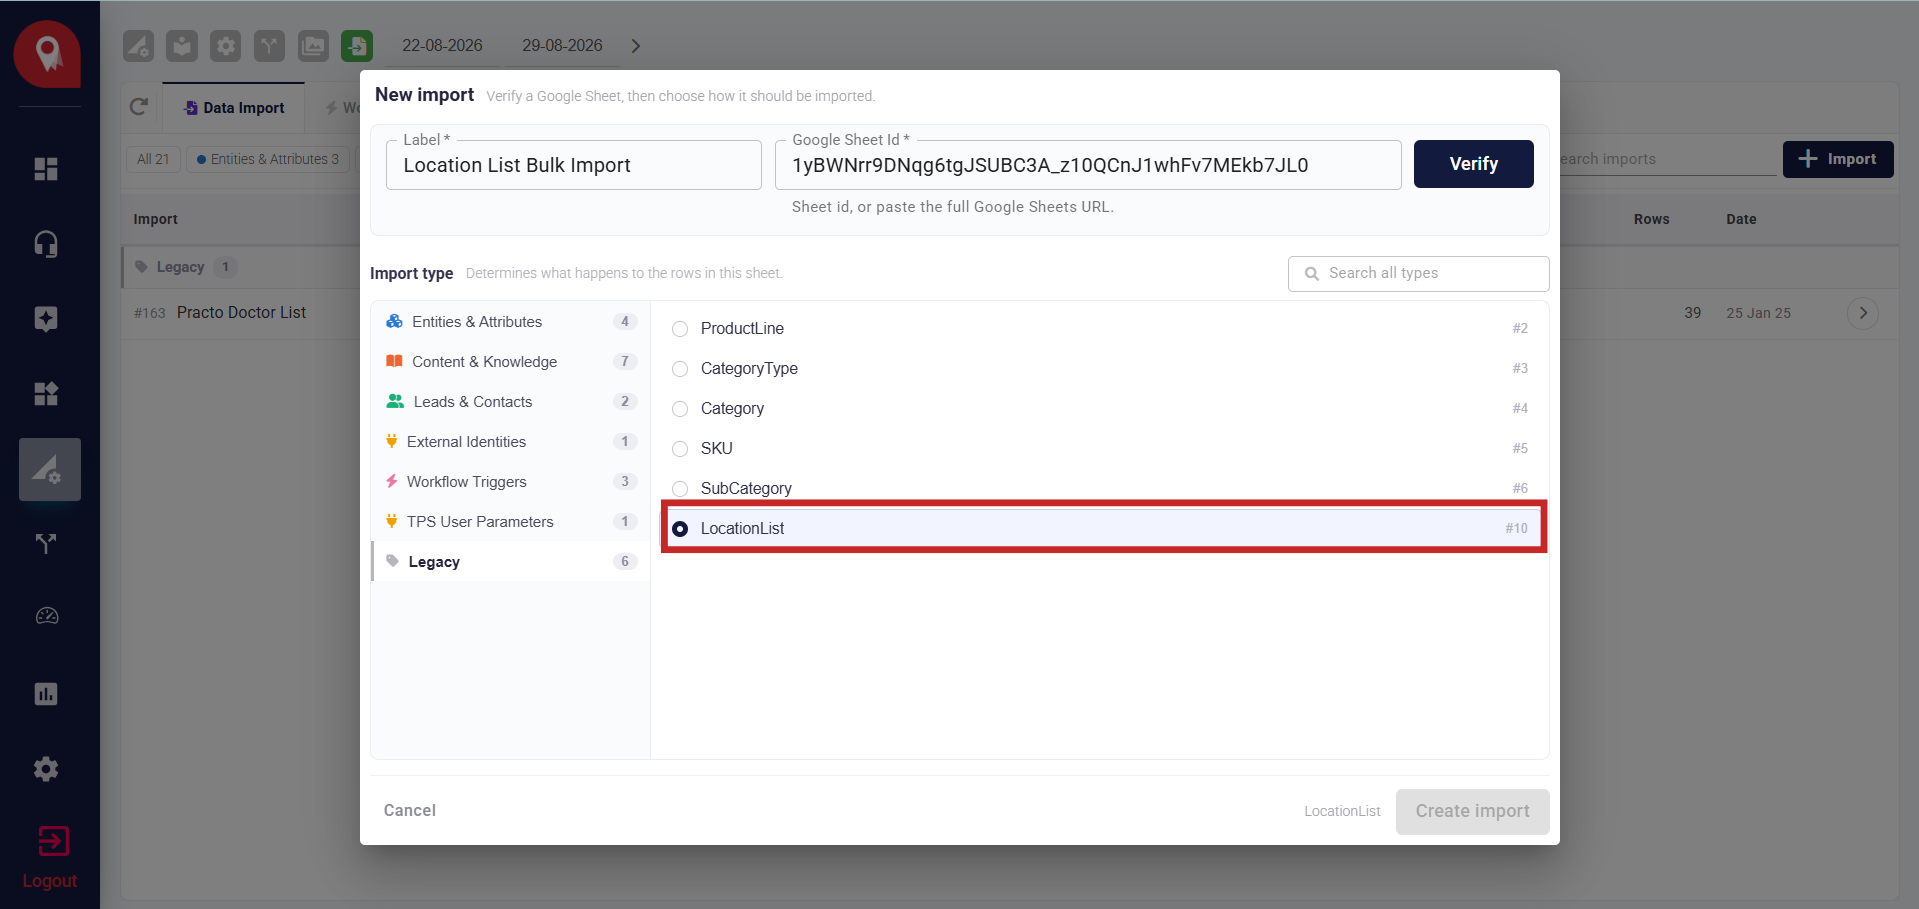Click the sparkle badge icon in sidebar
This screenshot has width=1919, height=909.
click(x=46, y=319)
